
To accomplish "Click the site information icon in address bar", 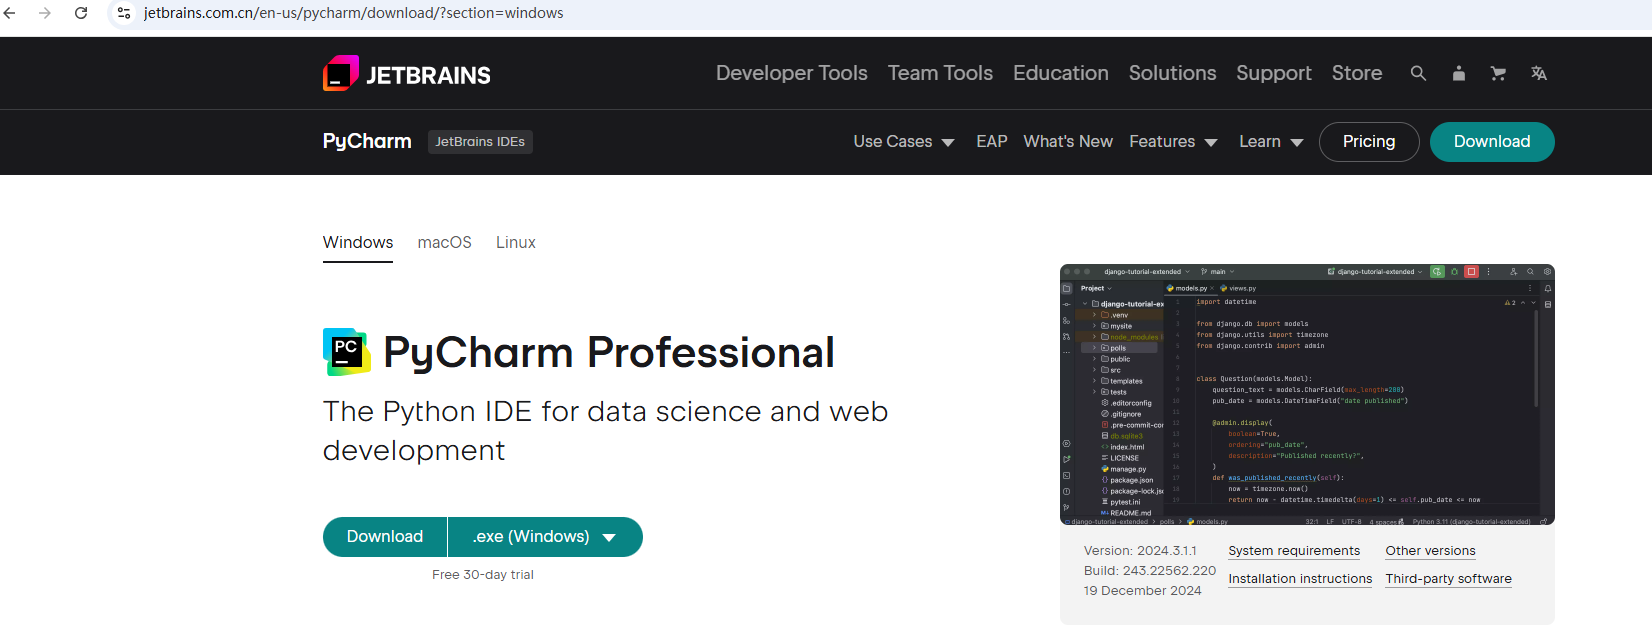I will [x=124, y=13].
